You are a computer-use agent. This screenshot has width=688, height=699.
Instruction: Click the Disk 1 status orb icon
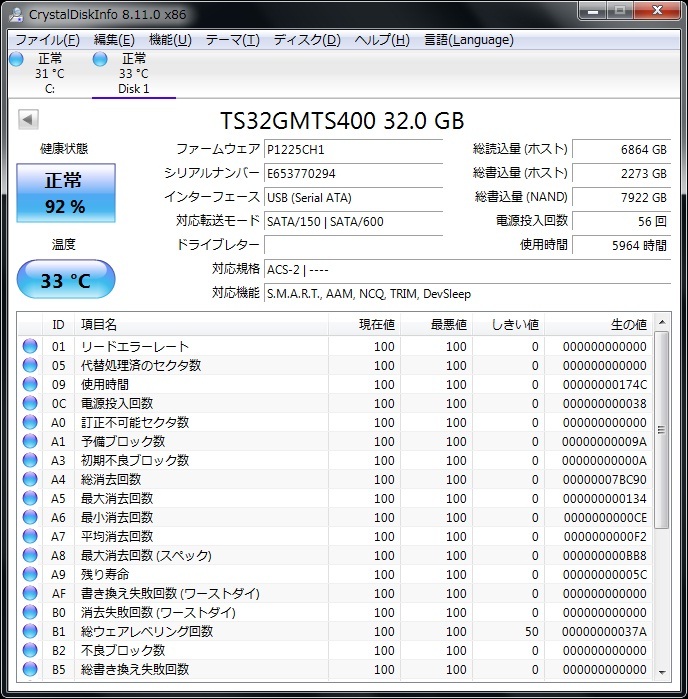pyautogui.click(x=100, y=59)
